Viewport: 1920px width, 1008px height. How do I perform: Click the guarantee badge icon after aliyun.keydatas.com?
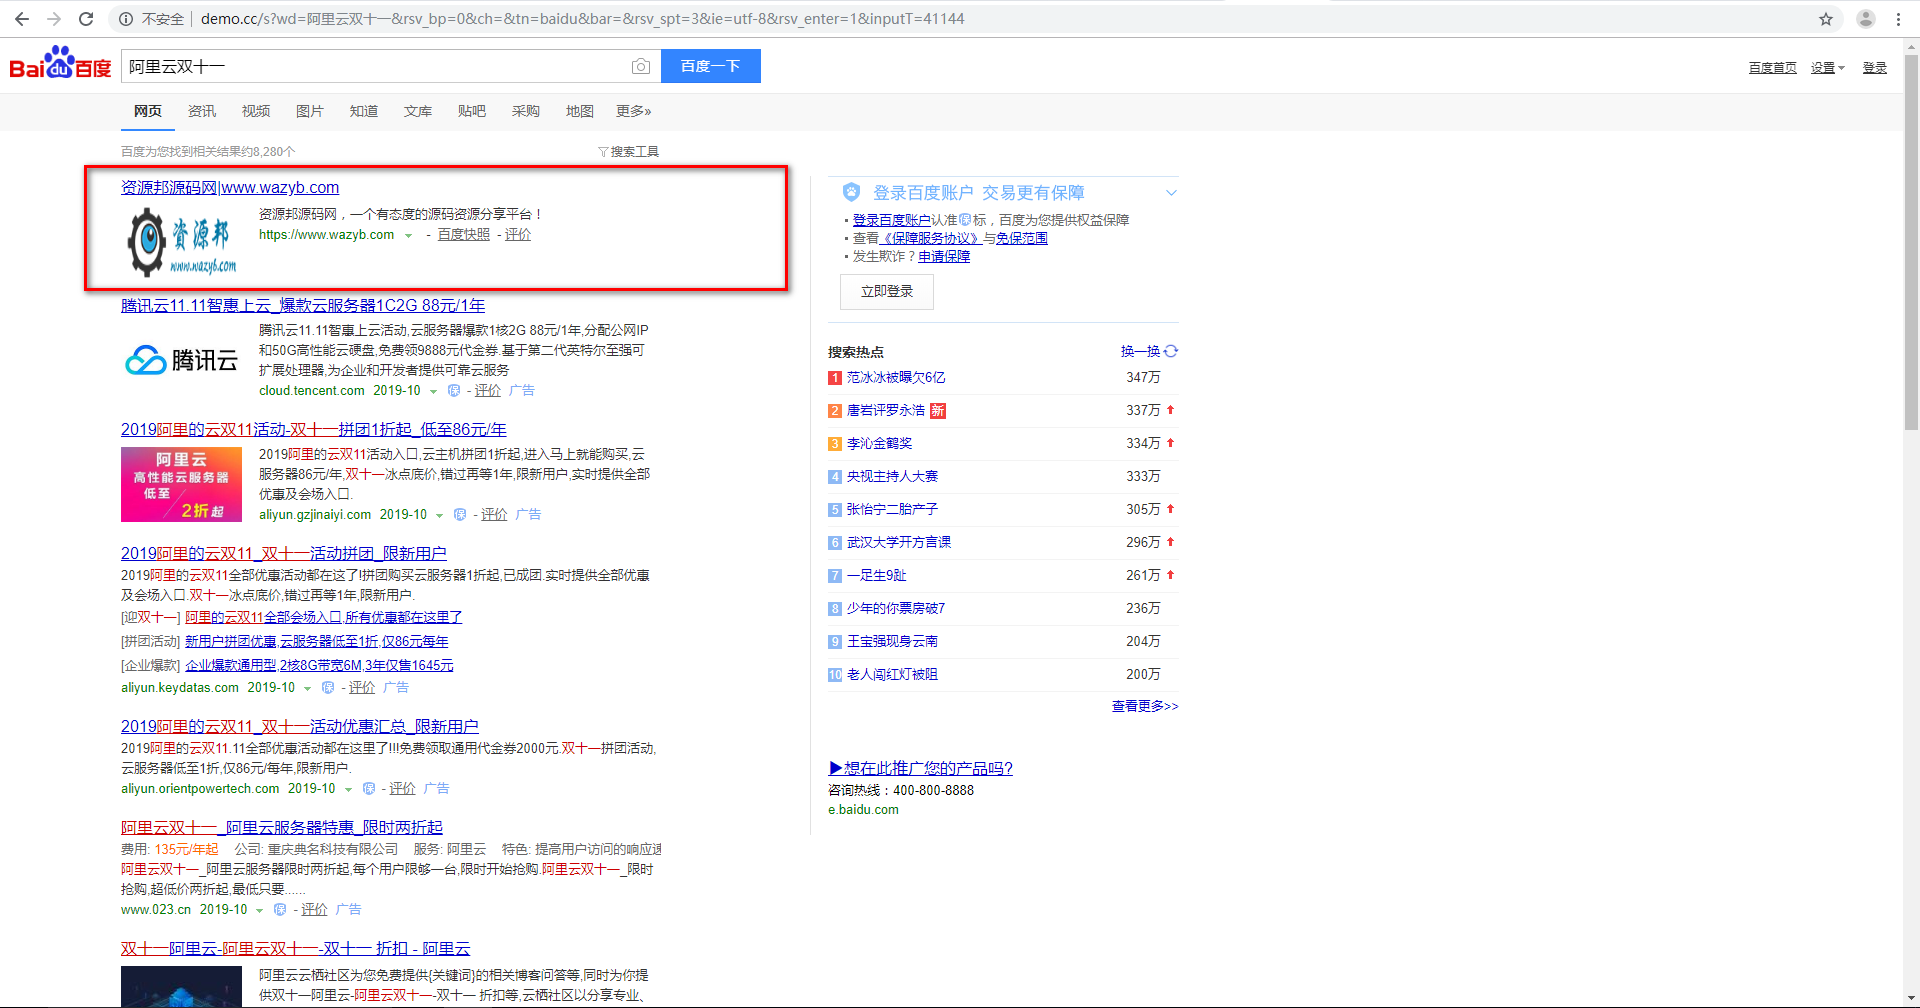(328, 688)
